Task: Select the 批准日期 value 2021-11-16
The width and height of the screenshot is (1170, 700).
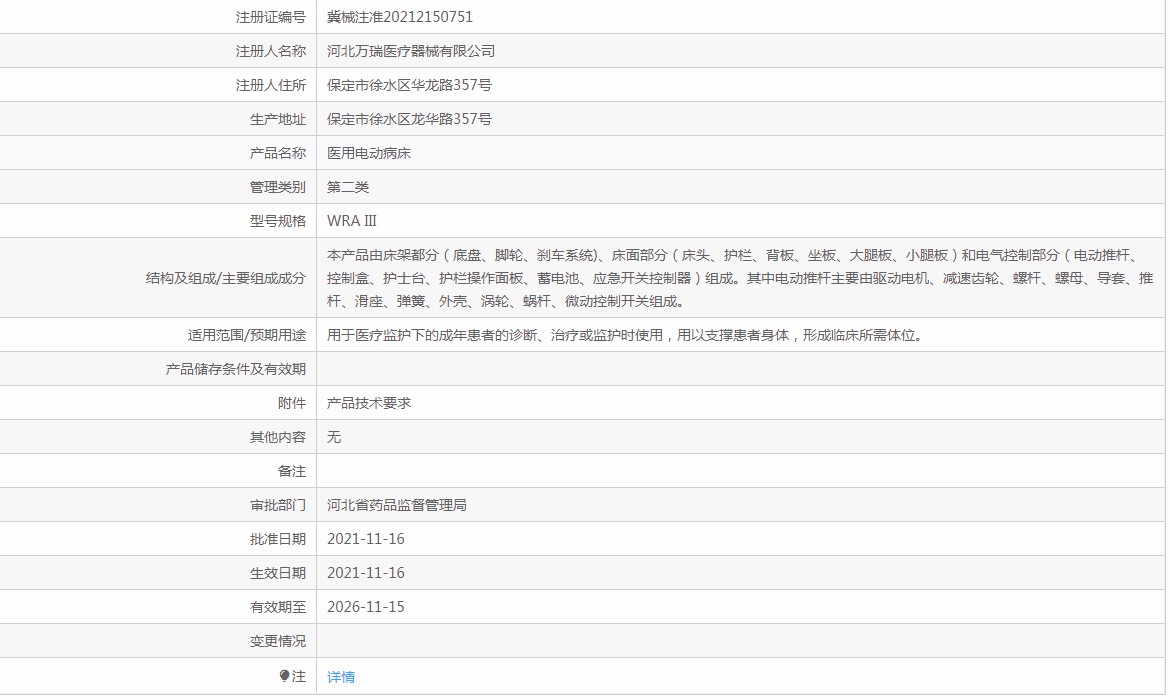Action: (x=366, y=540)
